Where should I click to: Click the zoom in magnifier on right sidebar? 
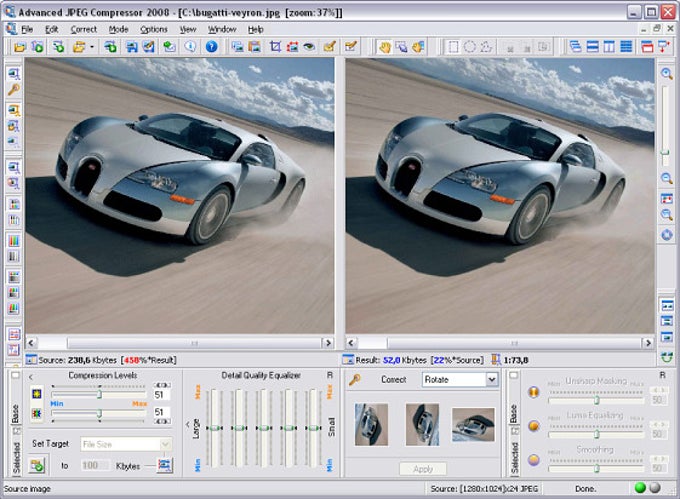coord(666,73)
